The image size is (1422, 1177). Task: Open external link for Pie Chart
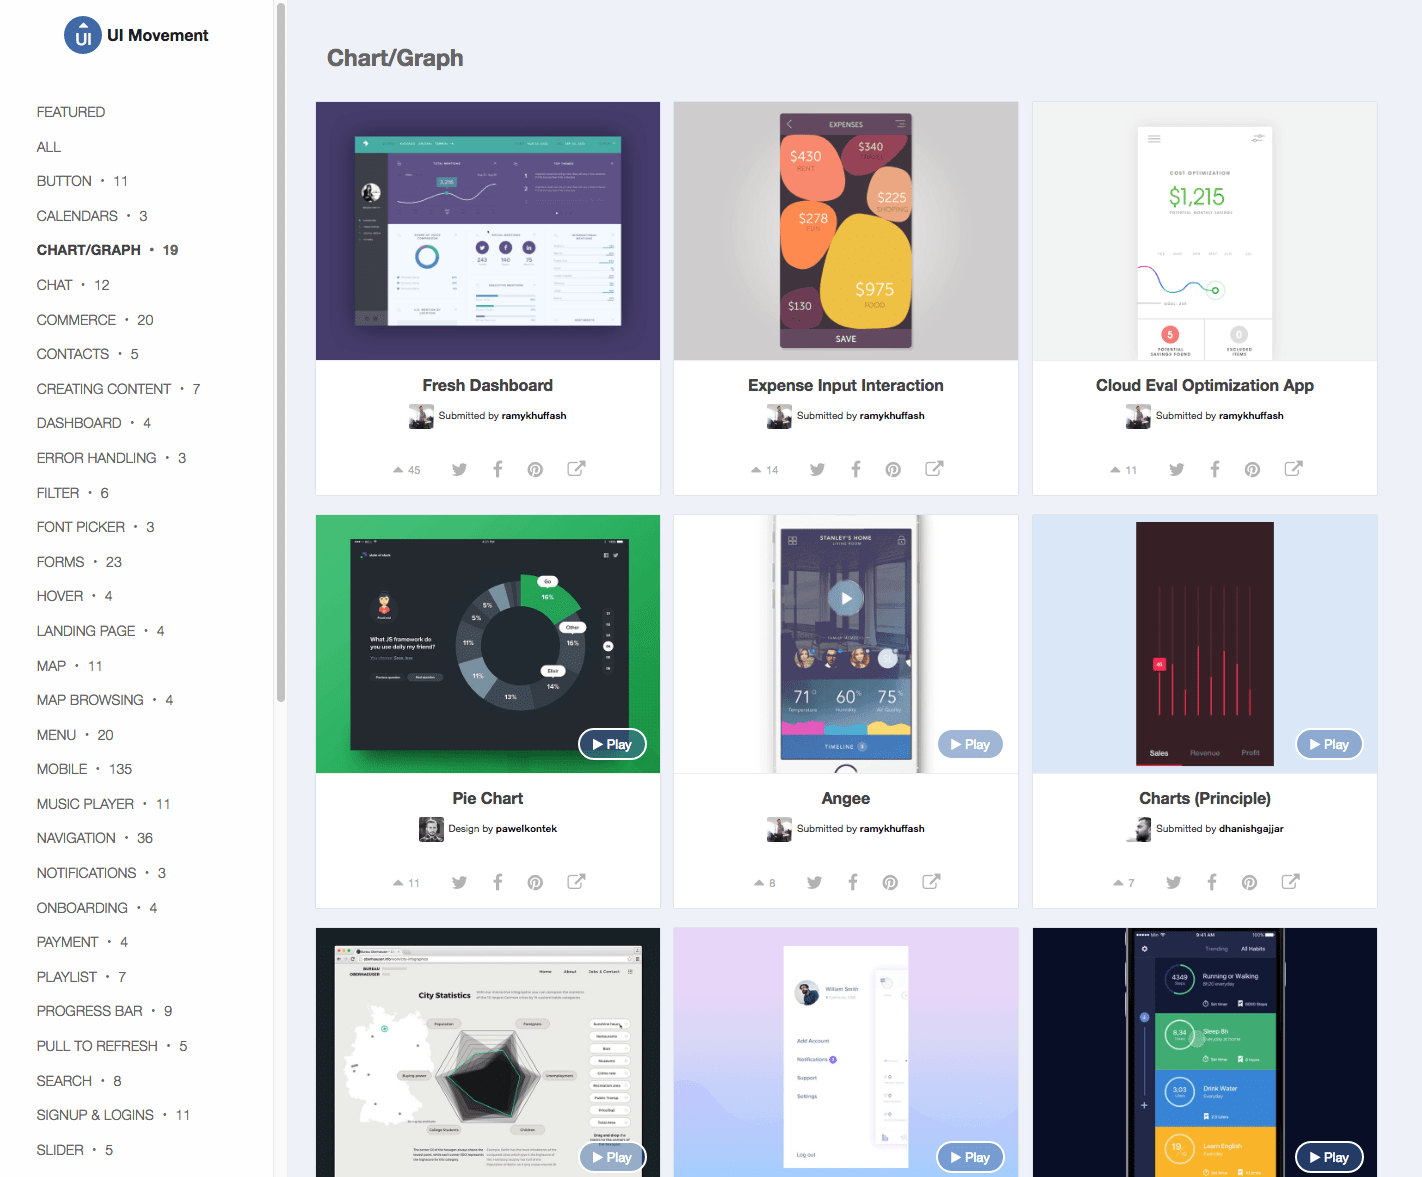[576, 881]
